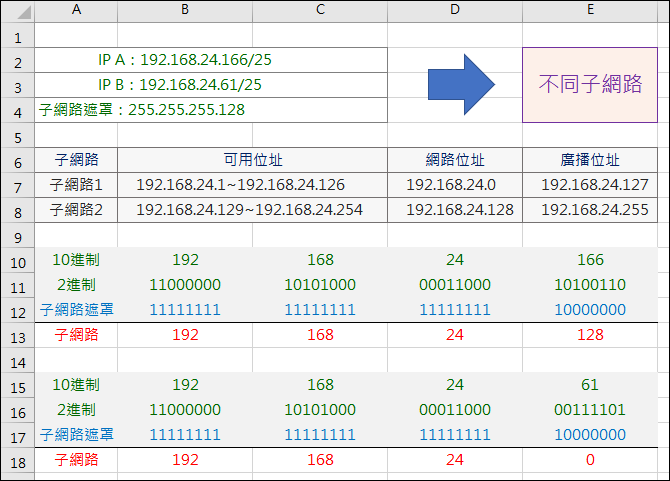This screenshot has width=670, height=481.
Task: Click 子網路遮罩 label in row 12
Action: tap(76, 310)
